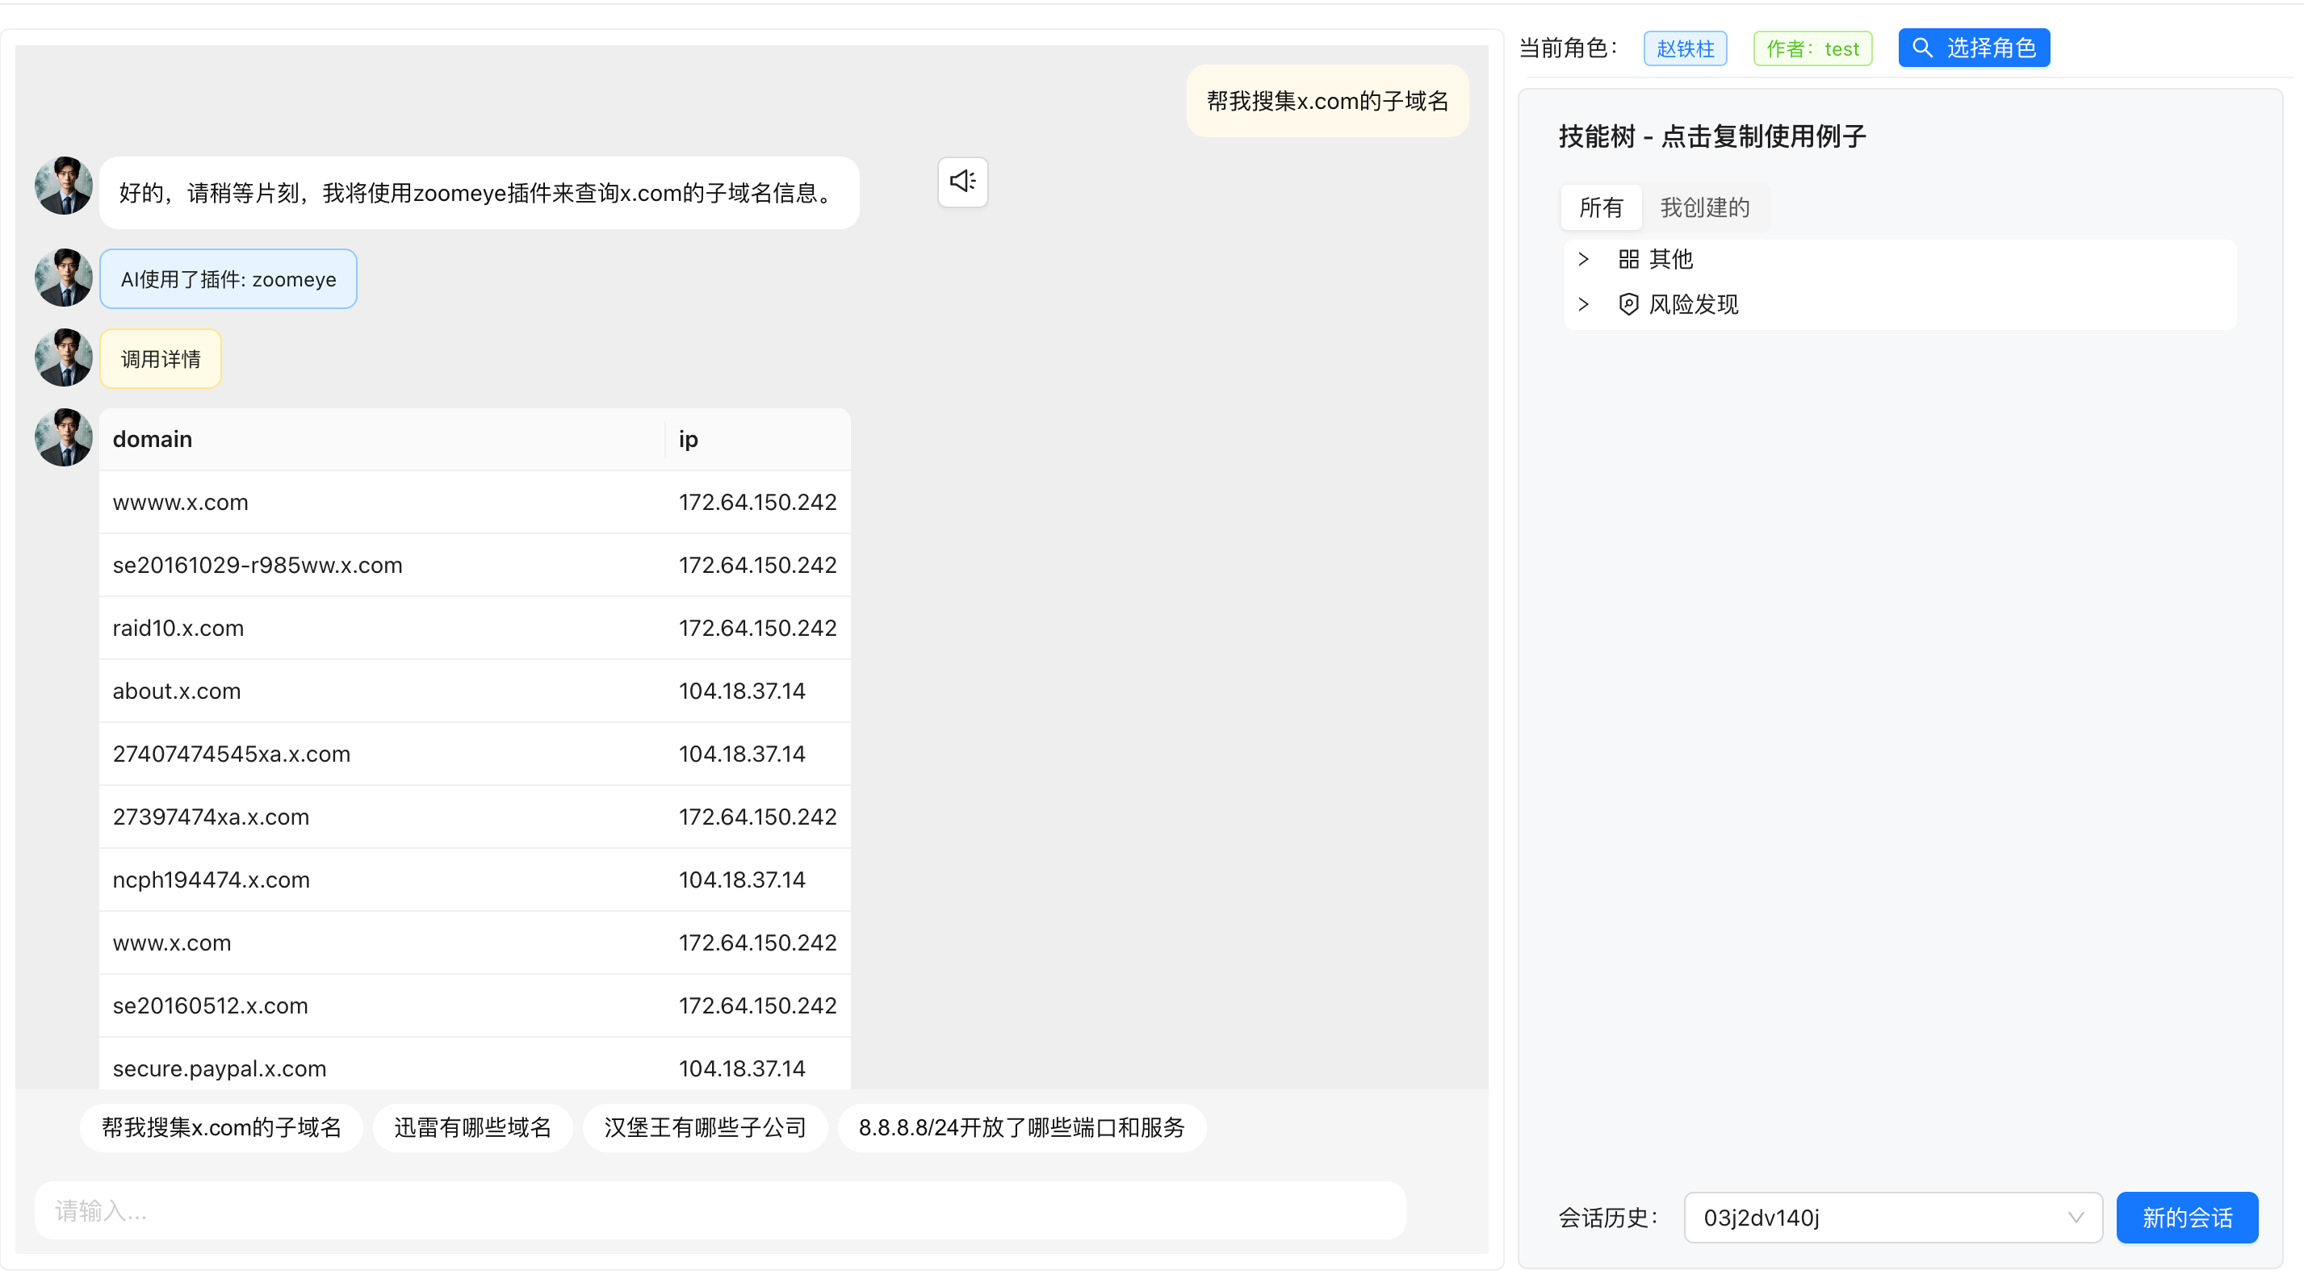
Task: Focus the 请输入 message input field
Action: (x=720, y=1211)
